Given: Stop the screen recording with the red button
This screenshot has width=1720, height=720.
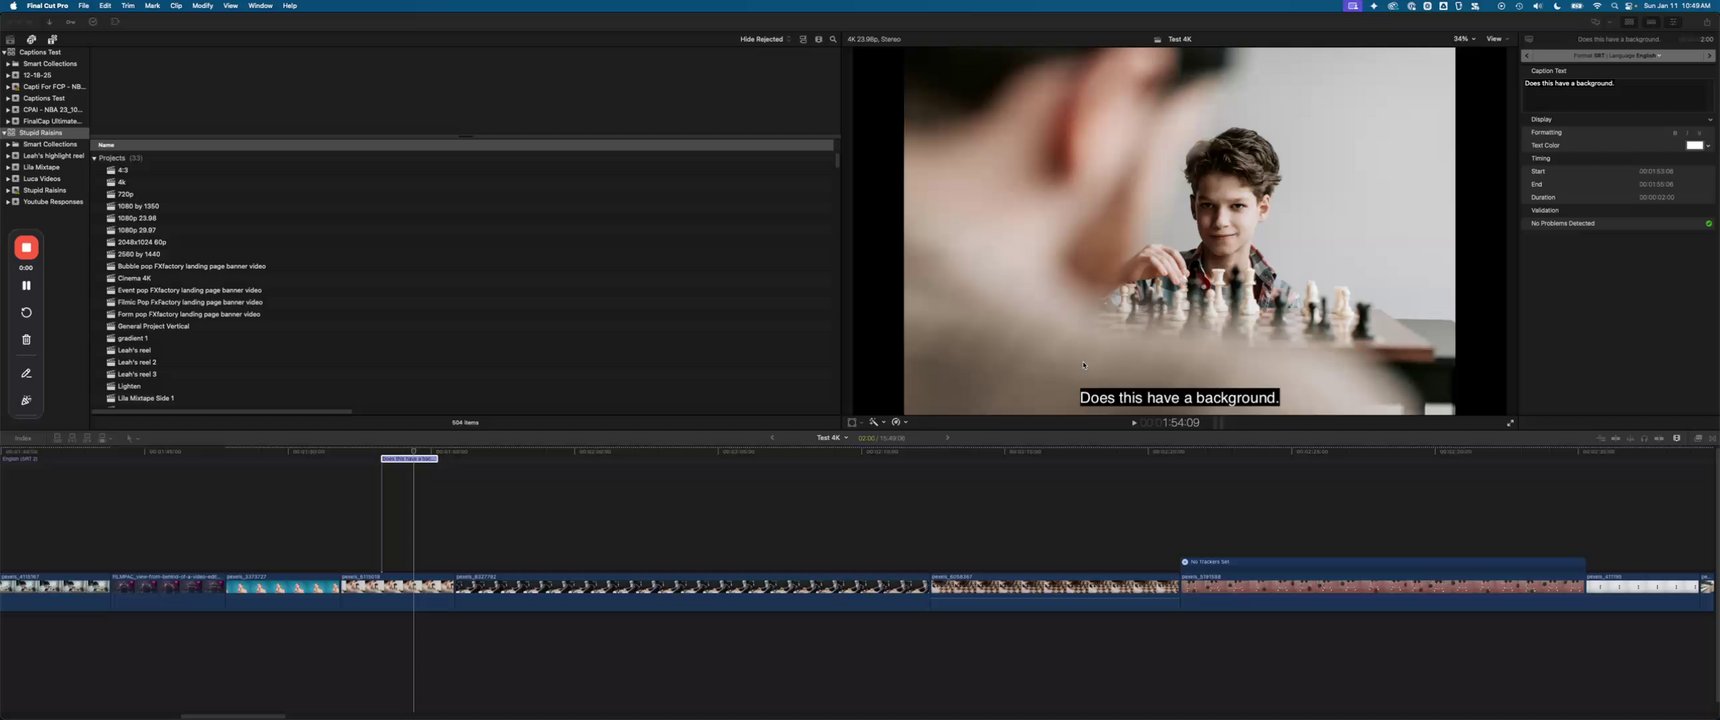Looking at the screenshot, I should 26,248.
